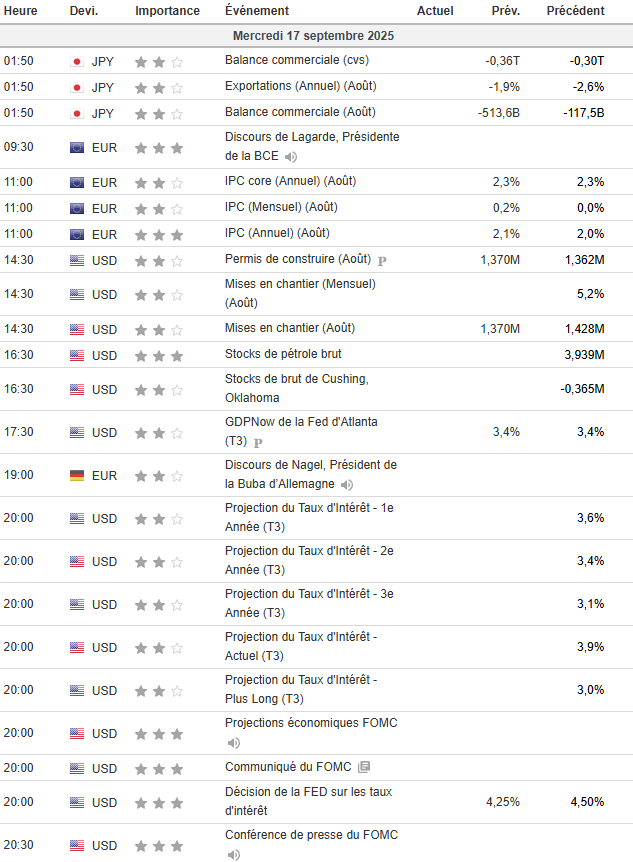Open the Décision de la FED event
This screenshot has height=862, width=633.
pyautogui.click(x=310, y=802)
